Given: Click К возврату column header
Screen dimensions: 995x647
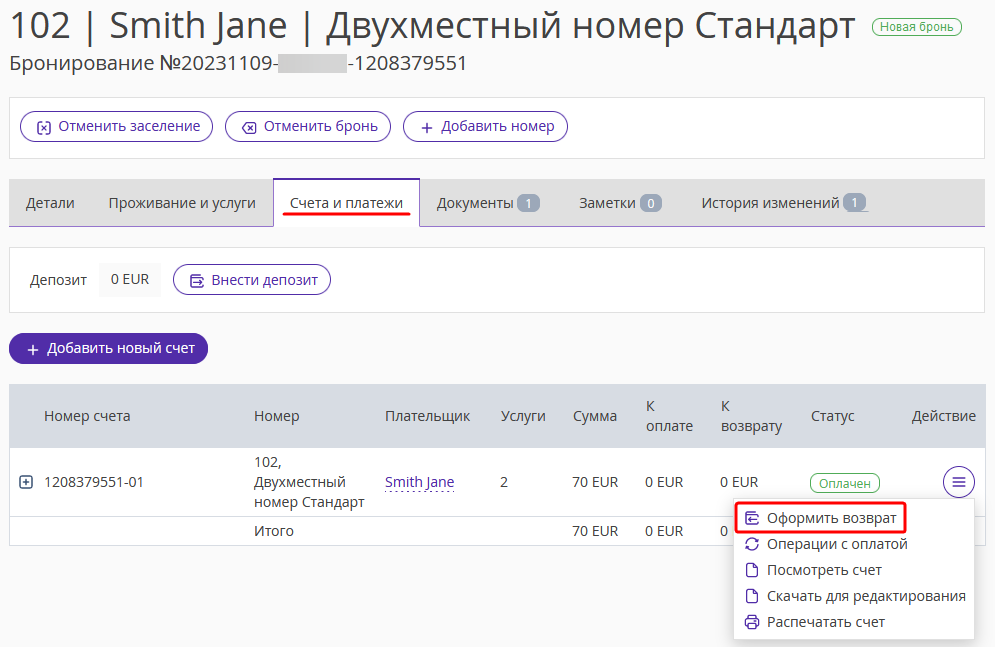Looking at the screenshot, I should click(x=751, y=416).
